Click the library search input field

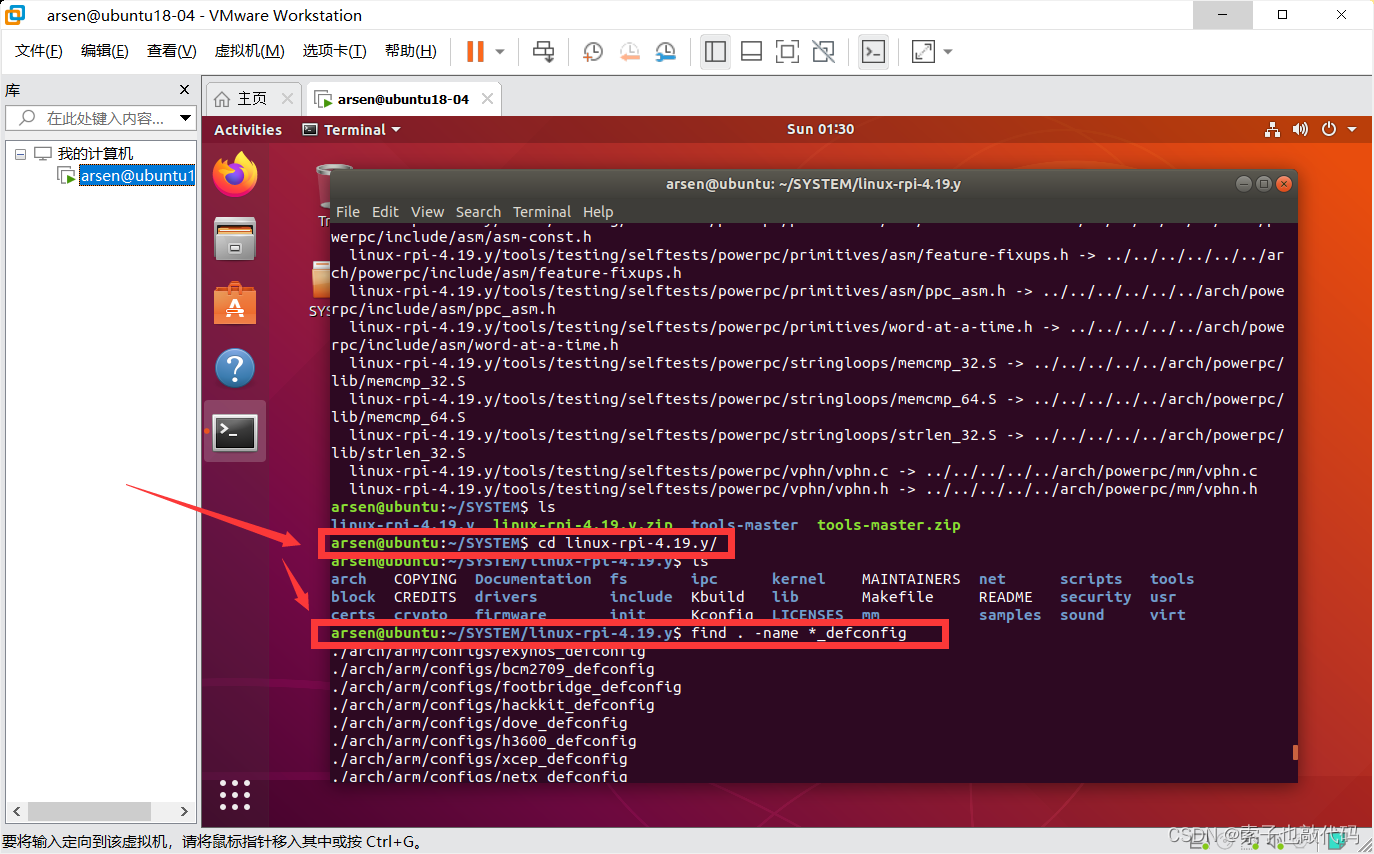(92, 118)
